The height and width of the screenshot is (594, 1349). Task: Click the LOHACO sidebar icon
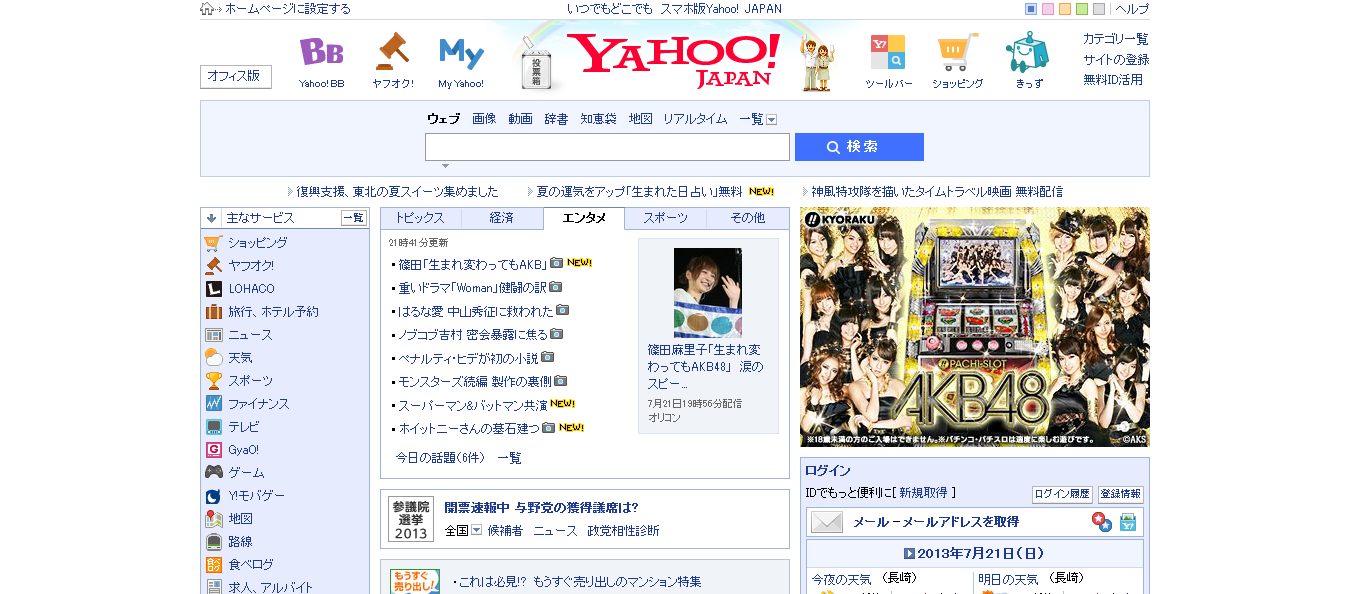pyautogui.click(x=213, y=289)
